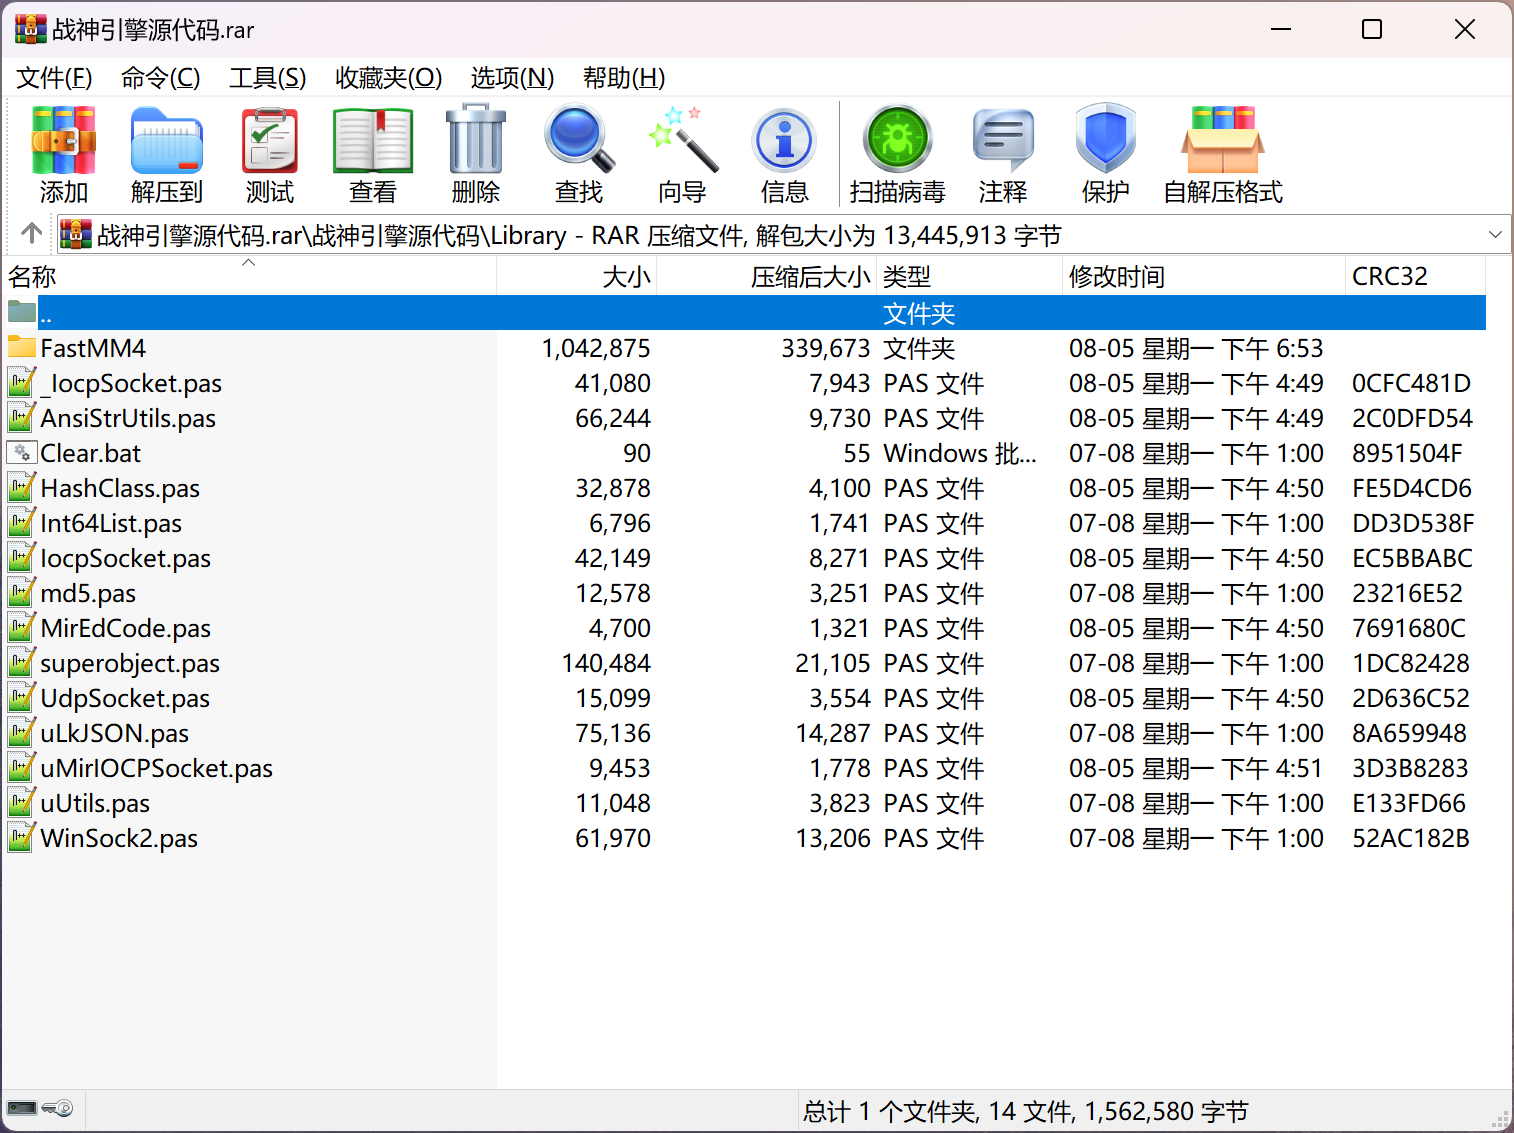1514x1133 pixels.
Task: Select the IocpSocket.pas file
Action: click(x=125, y=558)
